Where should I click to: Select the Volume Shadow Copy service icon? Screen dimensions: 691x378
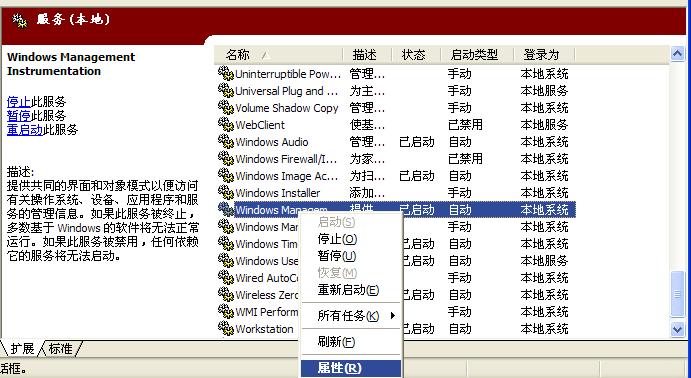pyautogui.click(x=226, y=108)
